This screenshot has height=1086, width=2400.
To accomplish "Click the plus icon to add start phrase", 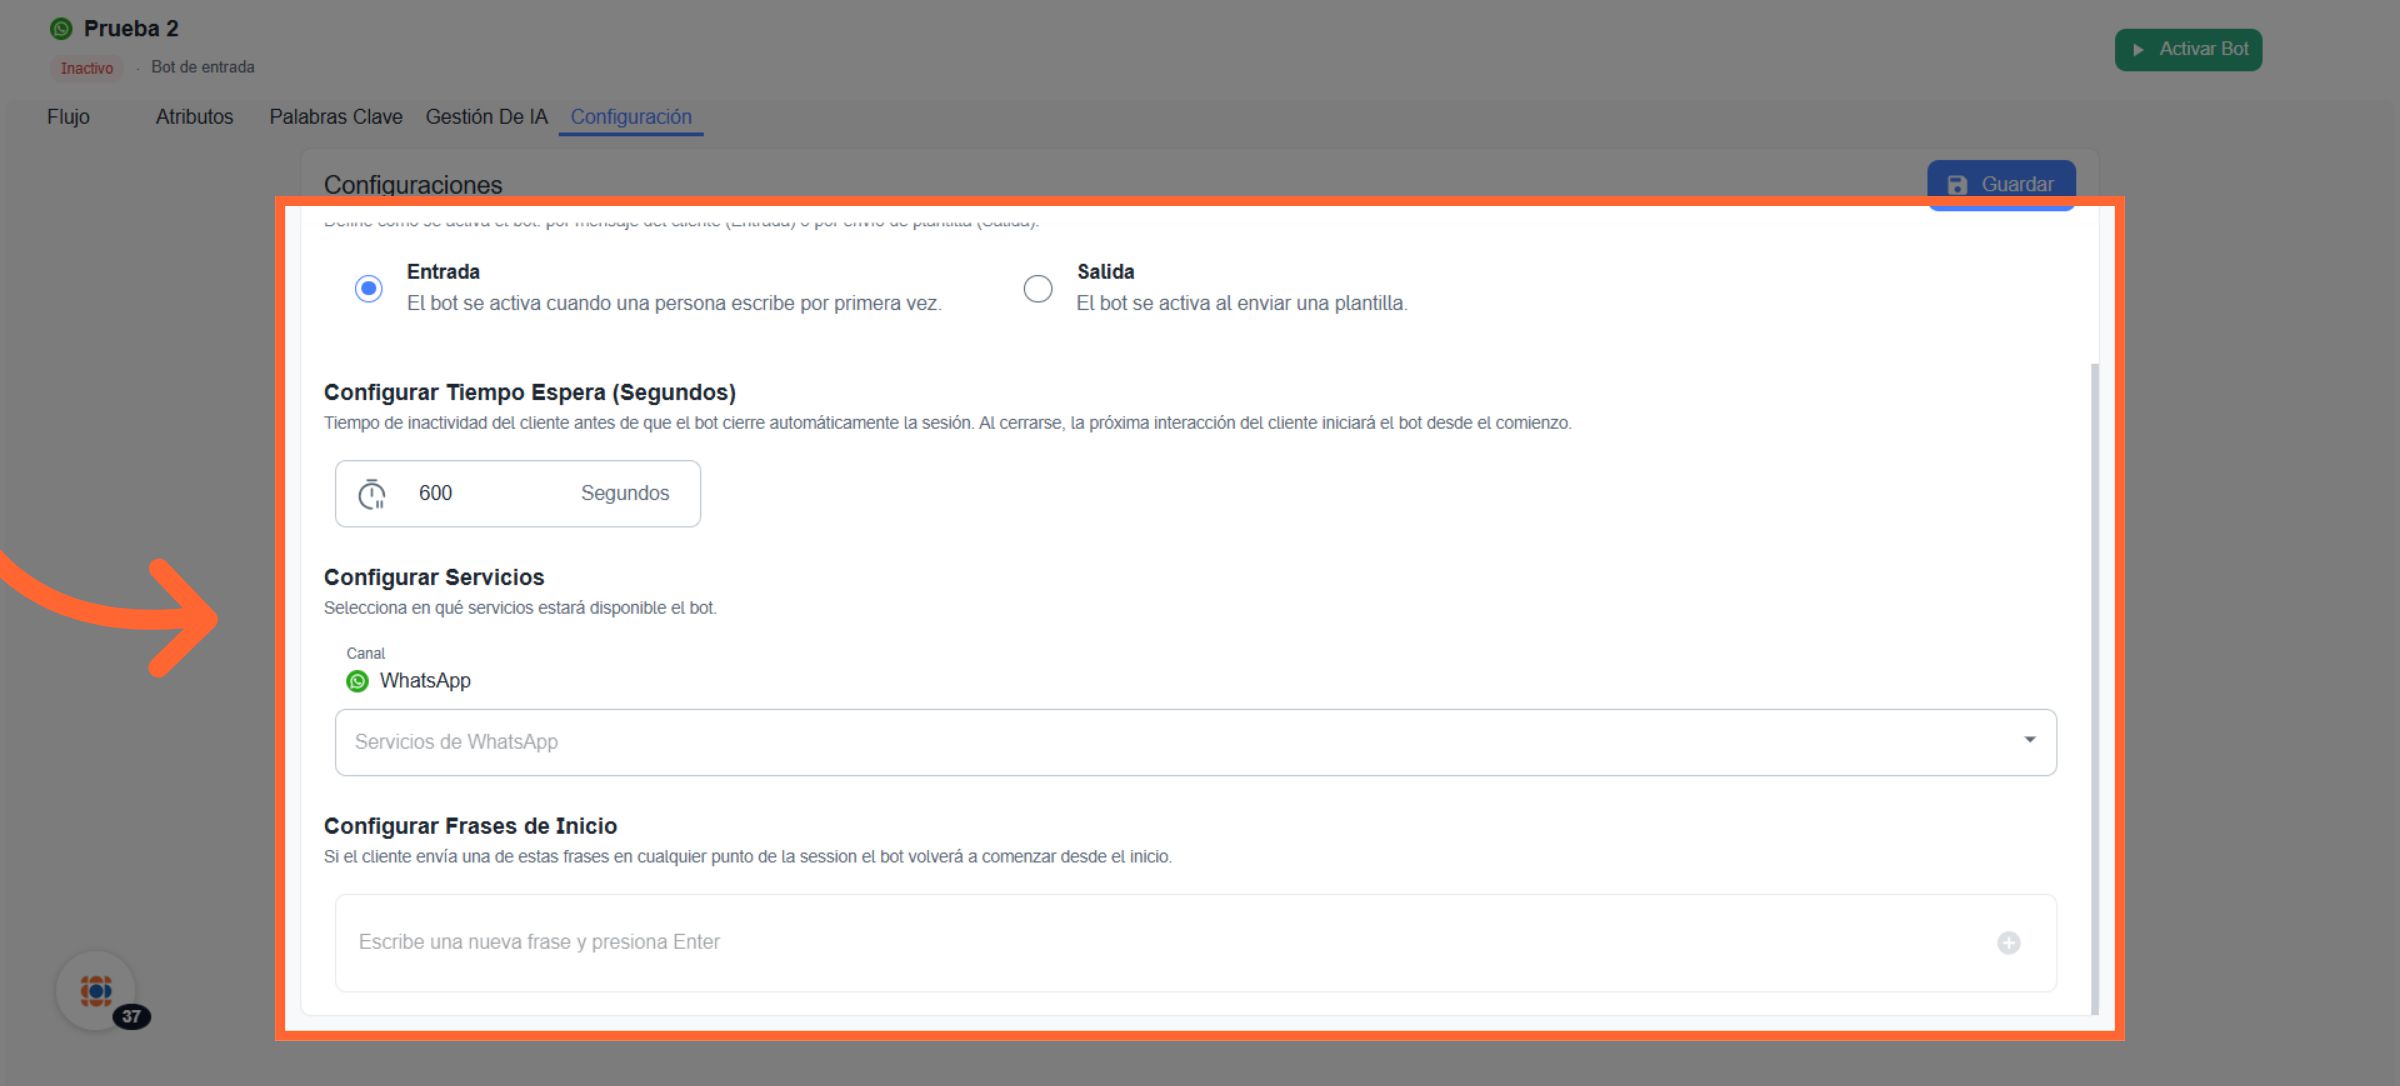I will click(2008, 943).
